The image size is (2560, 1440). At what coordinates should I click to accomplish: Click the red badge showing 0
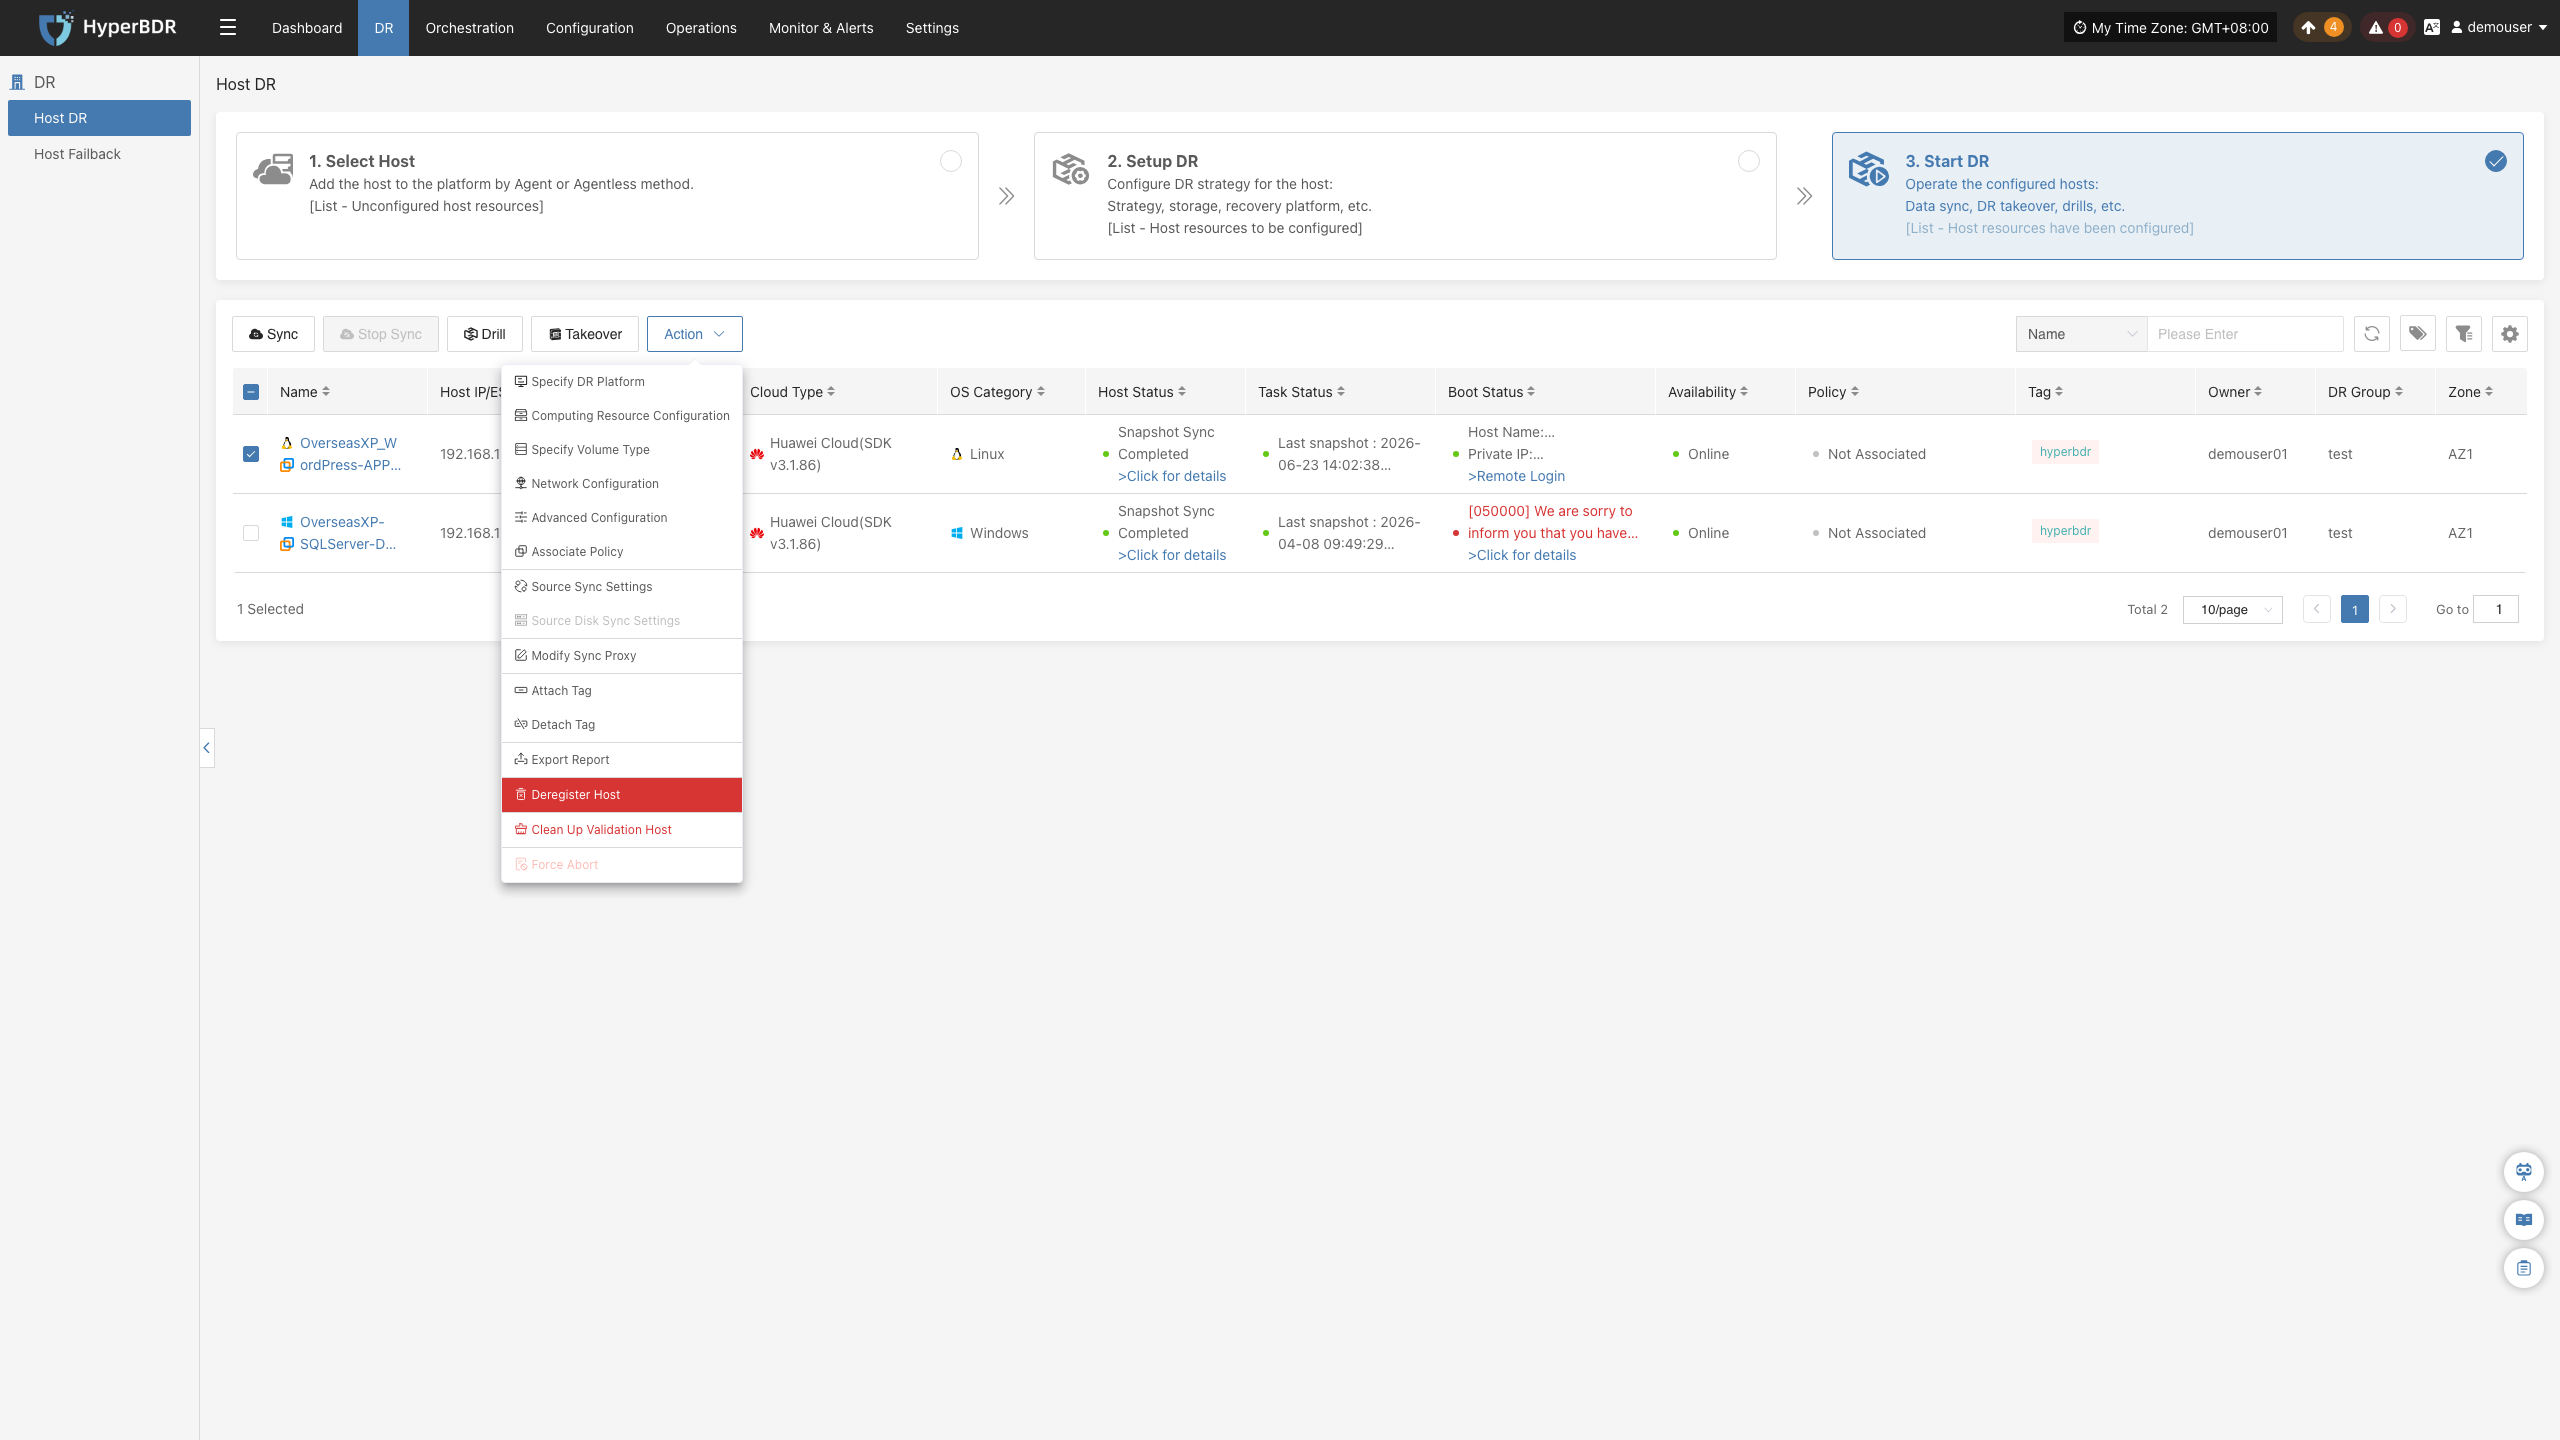click(2397, 28)
